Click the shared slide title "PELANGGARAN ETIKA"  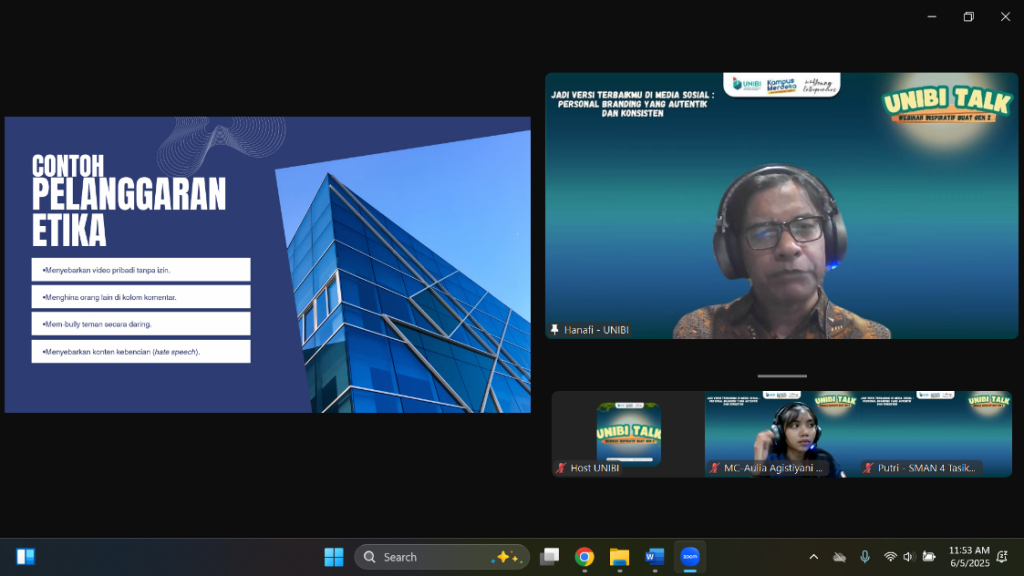tap(129, 213)
